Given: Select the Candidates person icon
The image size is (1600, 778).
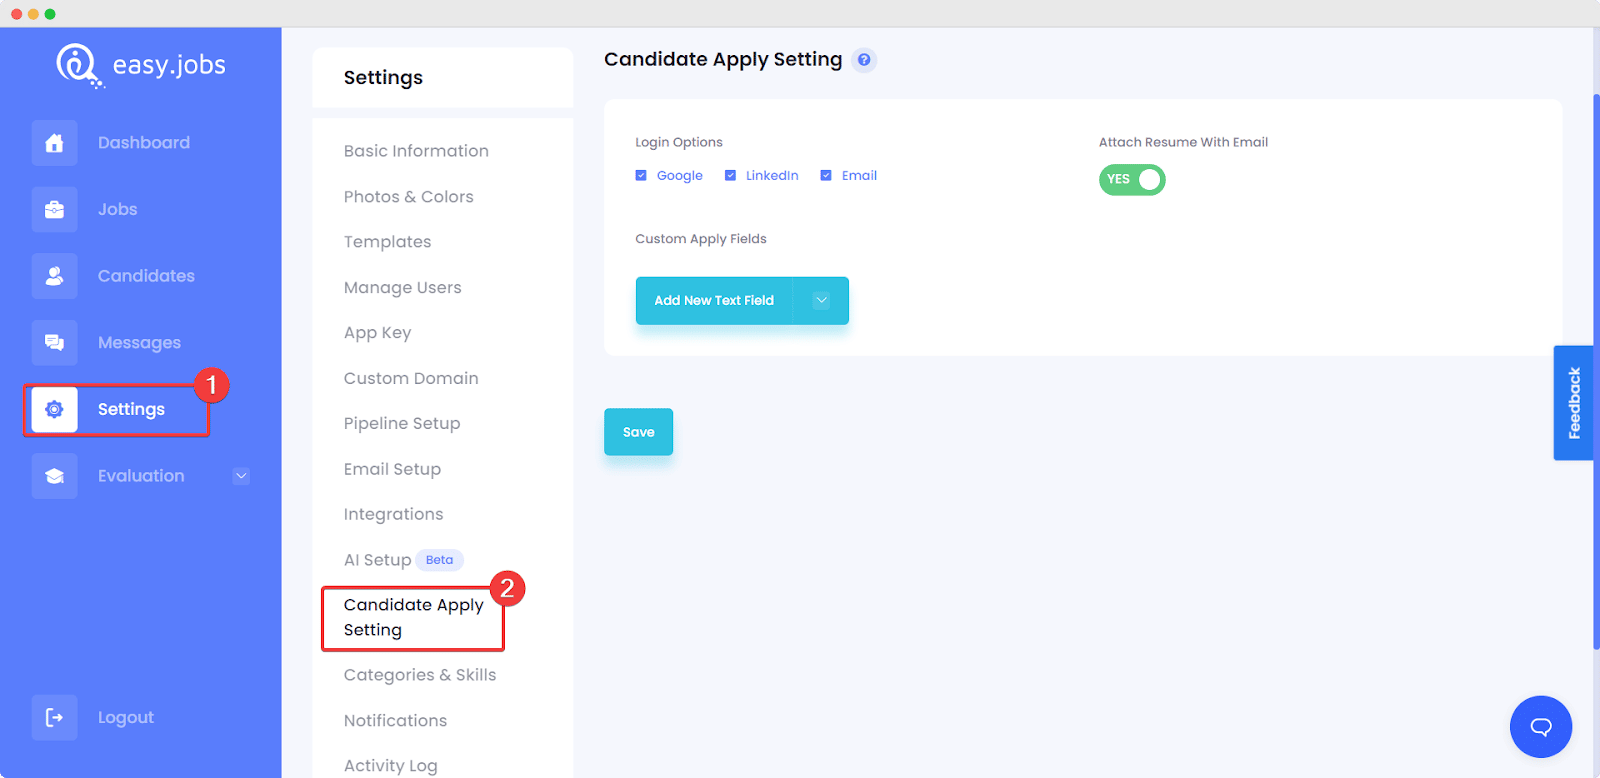Looking at the screenshot, I should tap(54, 276).
